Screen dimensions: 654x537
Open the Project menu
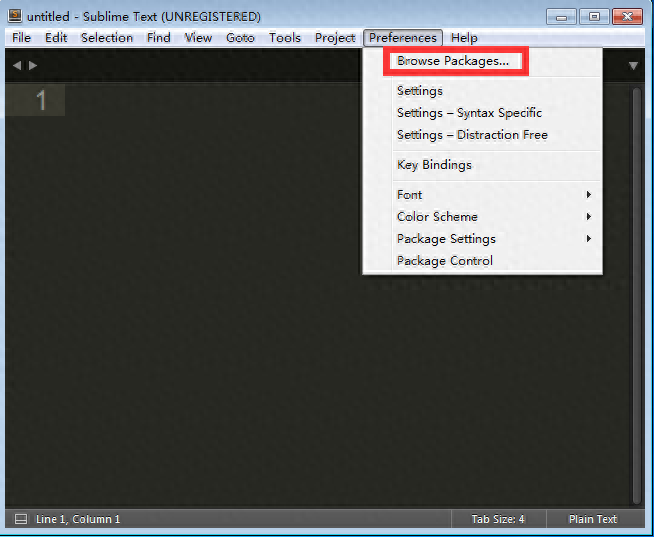(x=335, y=38)
